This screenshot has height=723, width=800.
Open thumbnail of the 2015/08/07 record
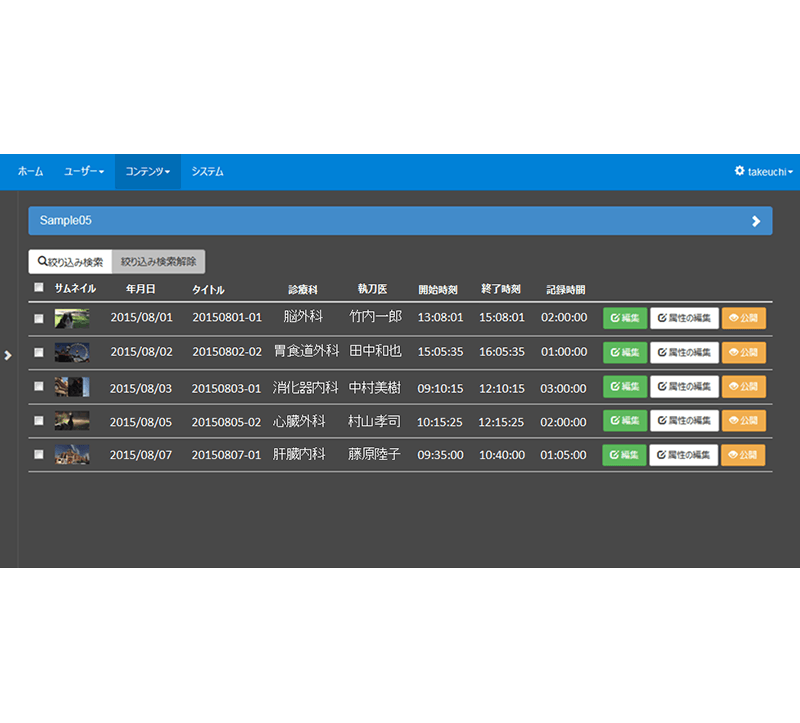pos(72,455)
